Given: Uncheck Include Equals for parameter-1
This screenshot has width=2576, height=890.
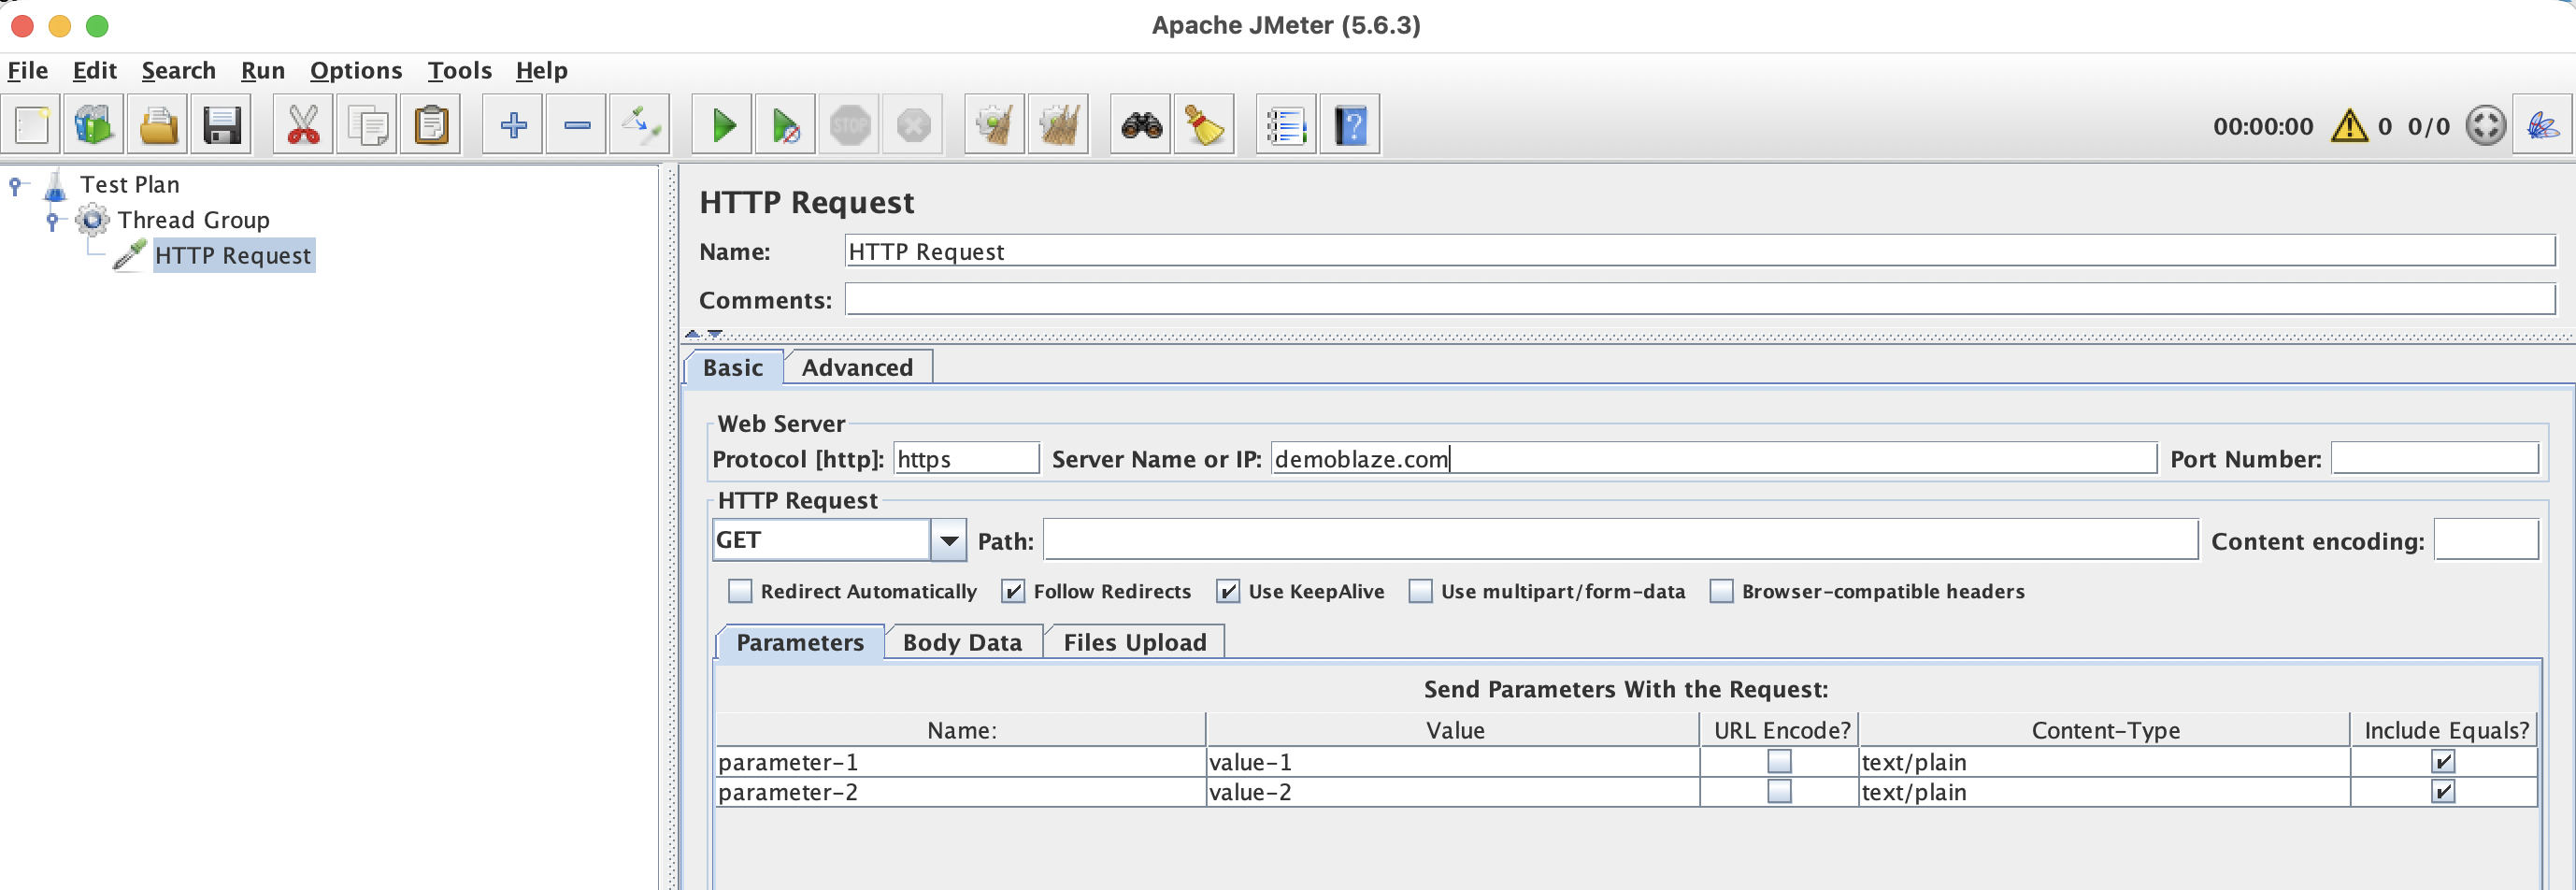Looking at the screenshot, I should coord(2443,762).
